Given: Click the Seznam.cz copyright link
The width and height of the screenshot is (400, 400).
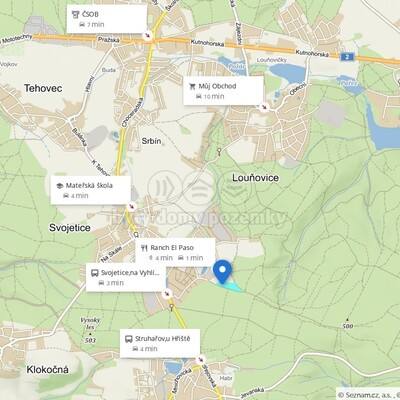Looking at the screenshot, I should (368, 395).
